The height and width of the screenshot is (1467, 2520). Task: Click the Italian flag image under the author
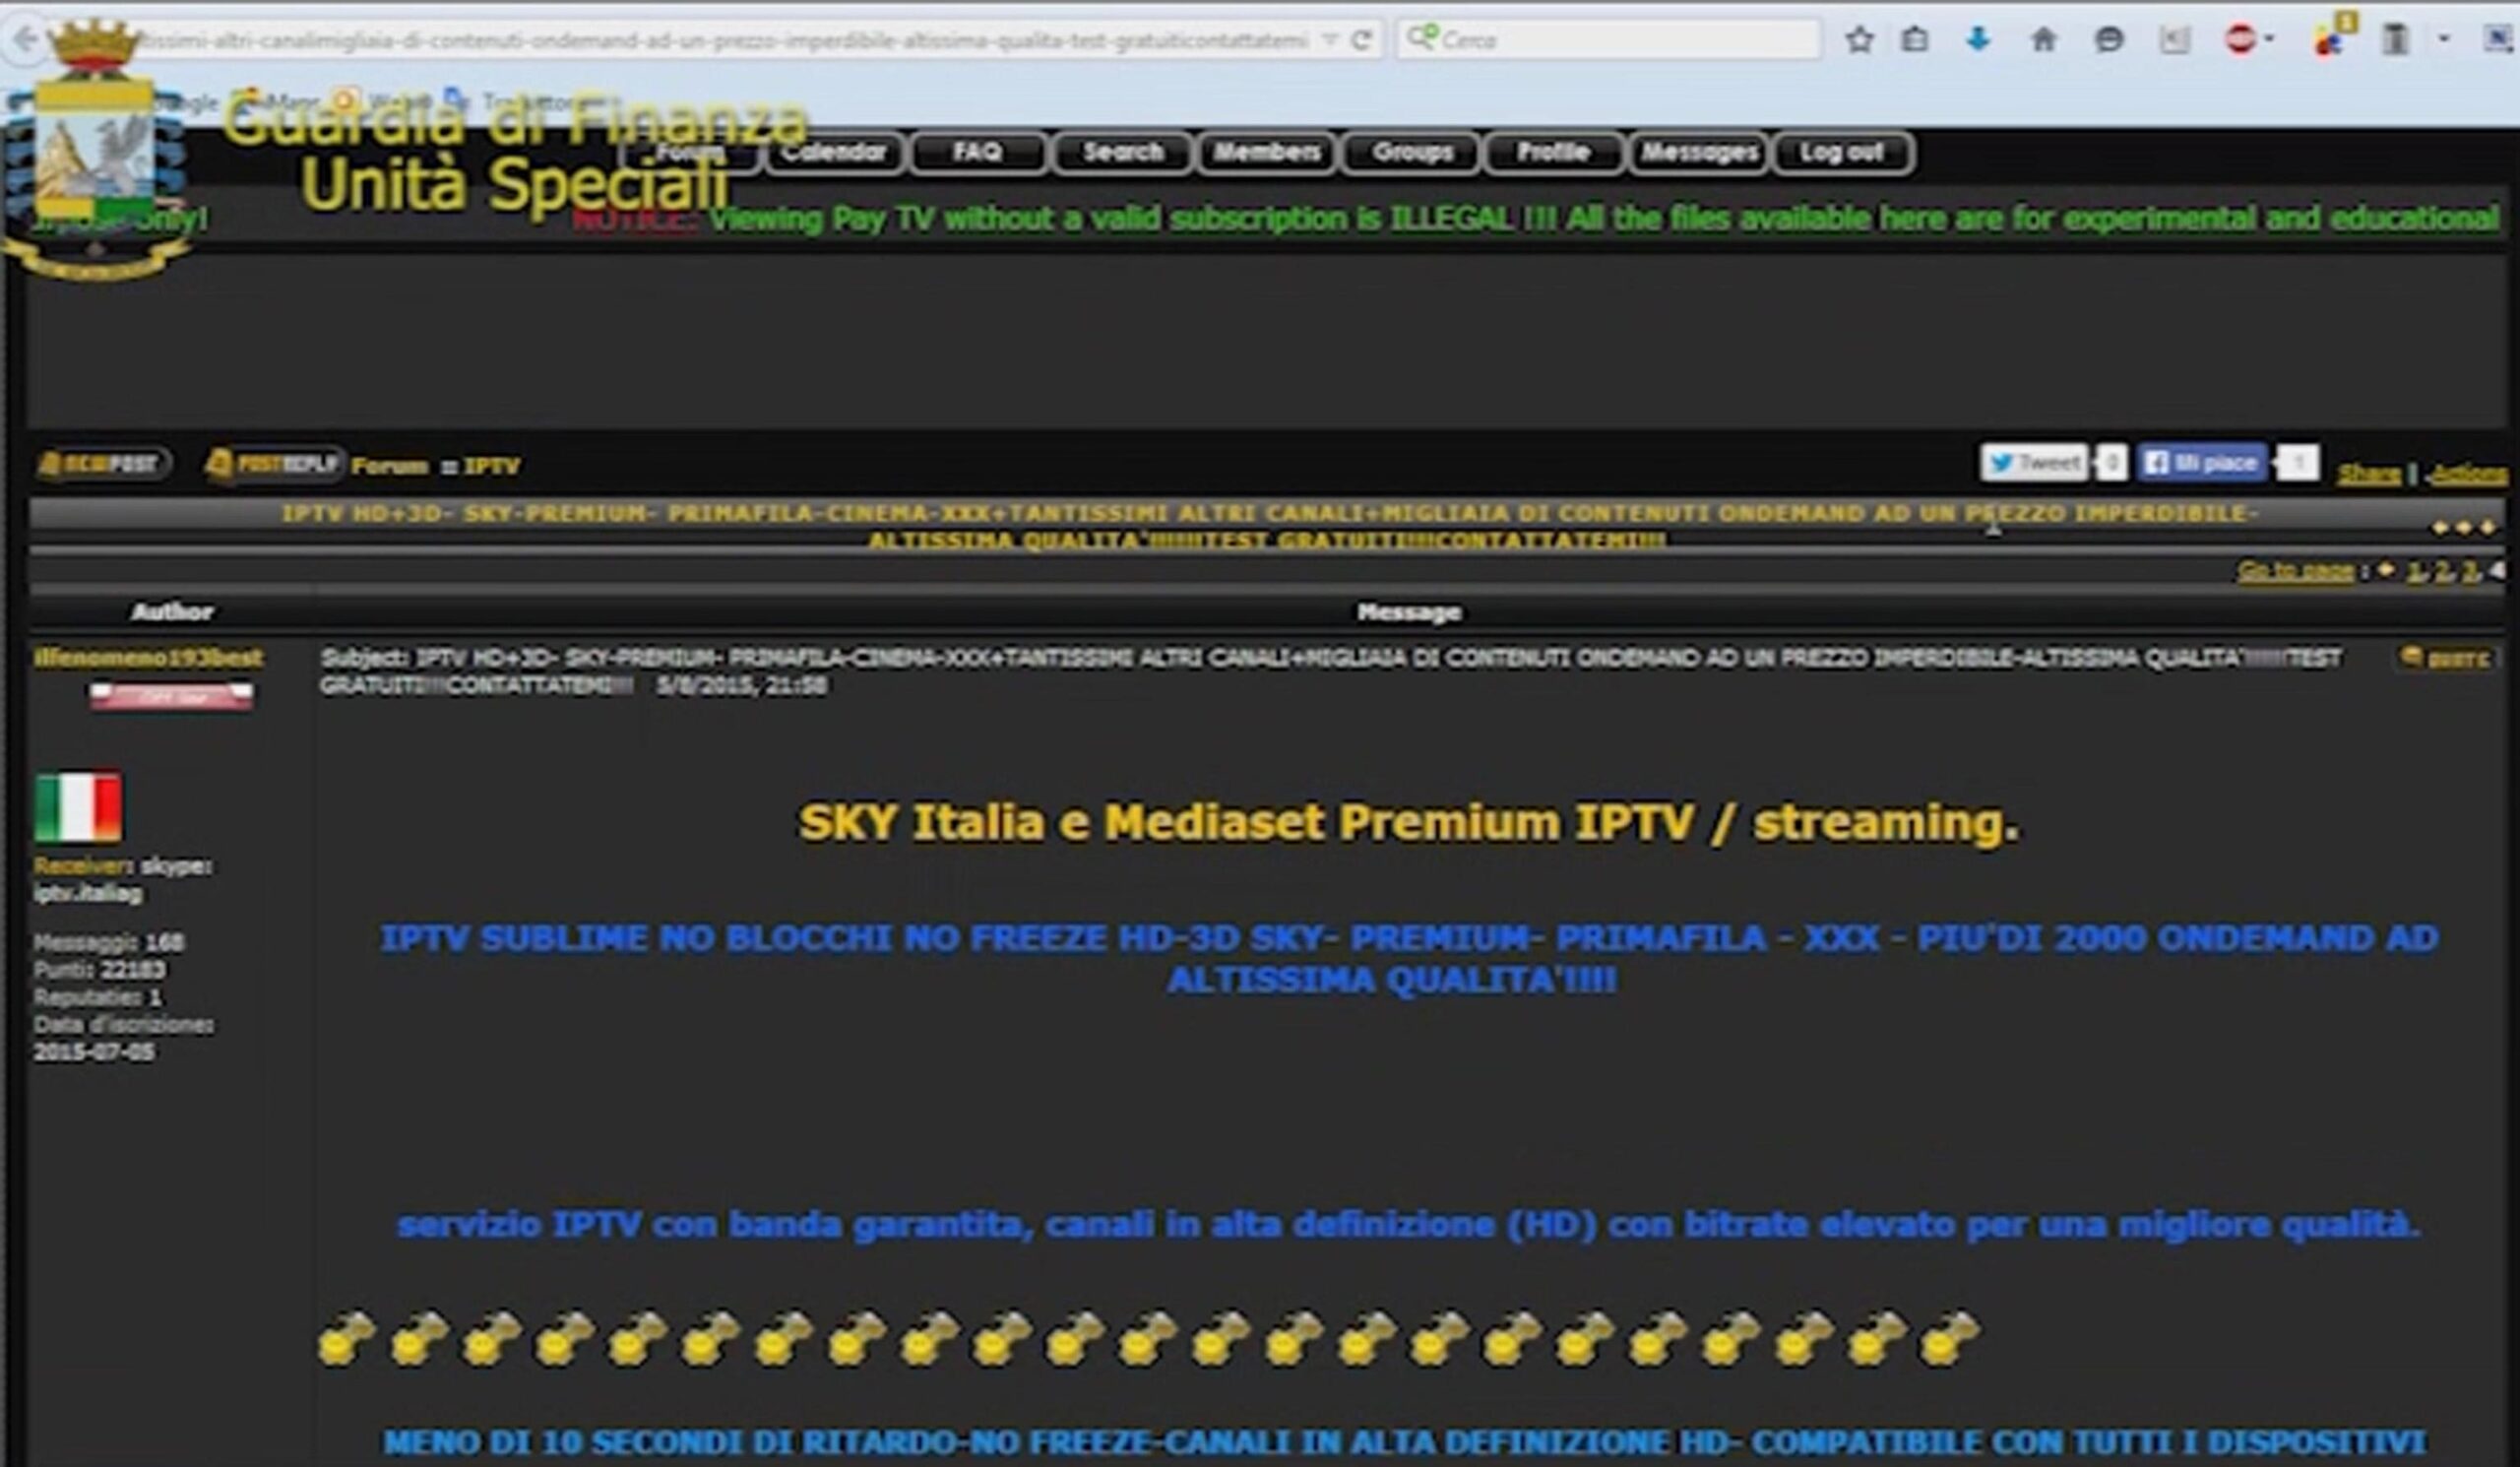(79, 806)
